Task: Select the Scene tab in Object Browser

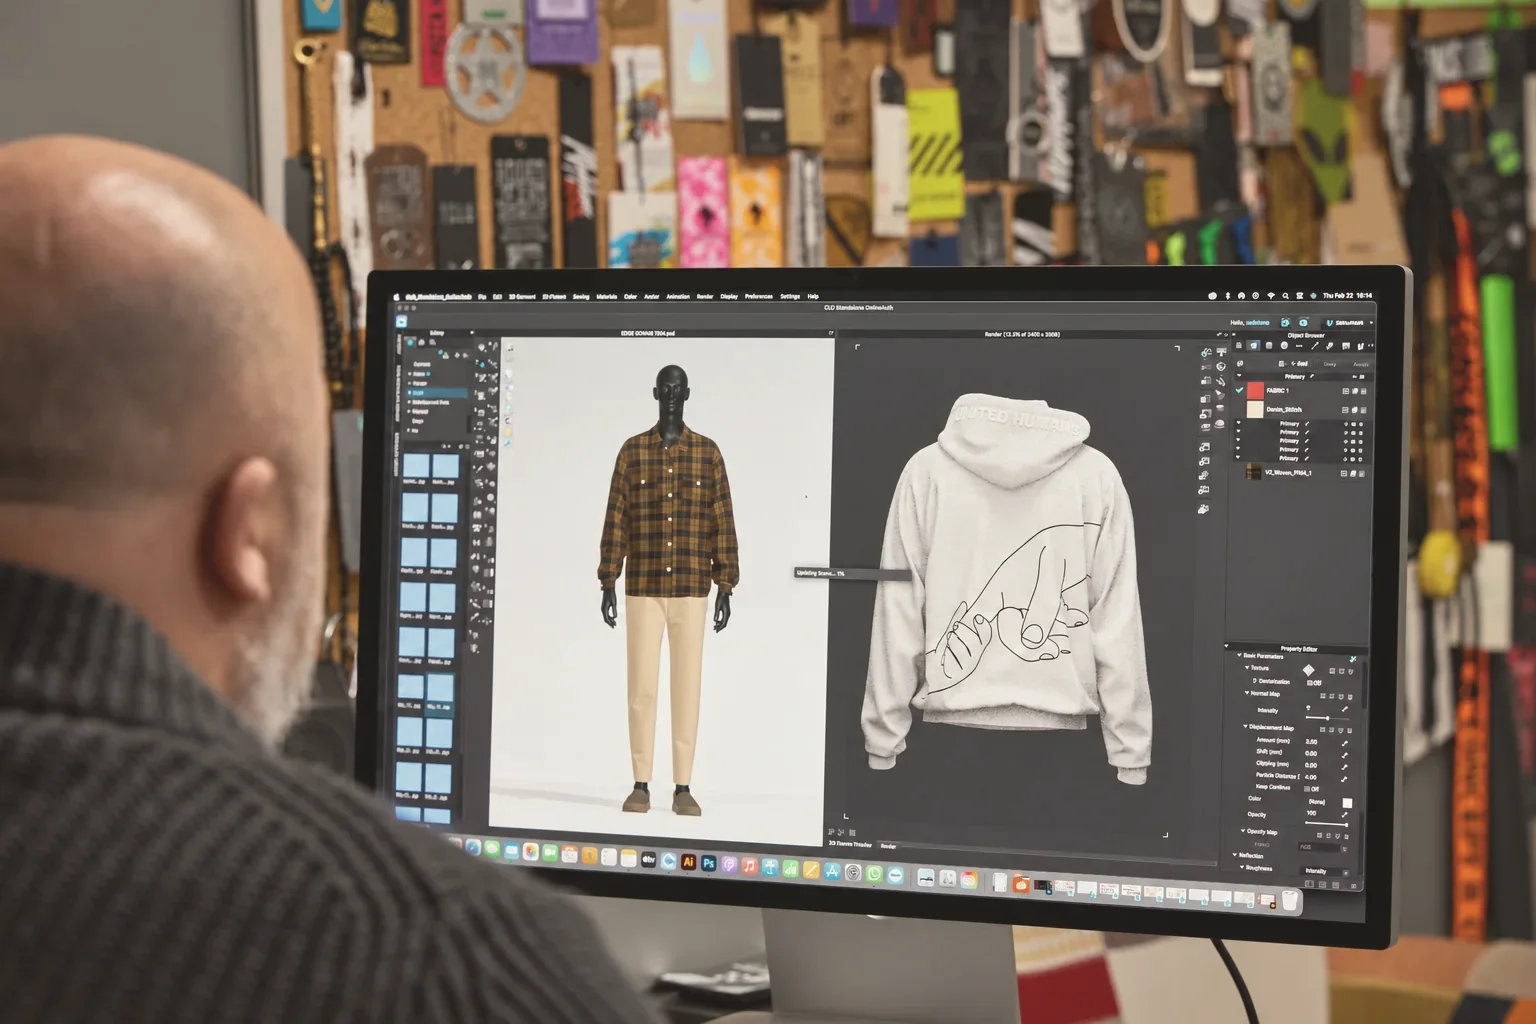Action: pyautogui.click(x=1239, y=345)
